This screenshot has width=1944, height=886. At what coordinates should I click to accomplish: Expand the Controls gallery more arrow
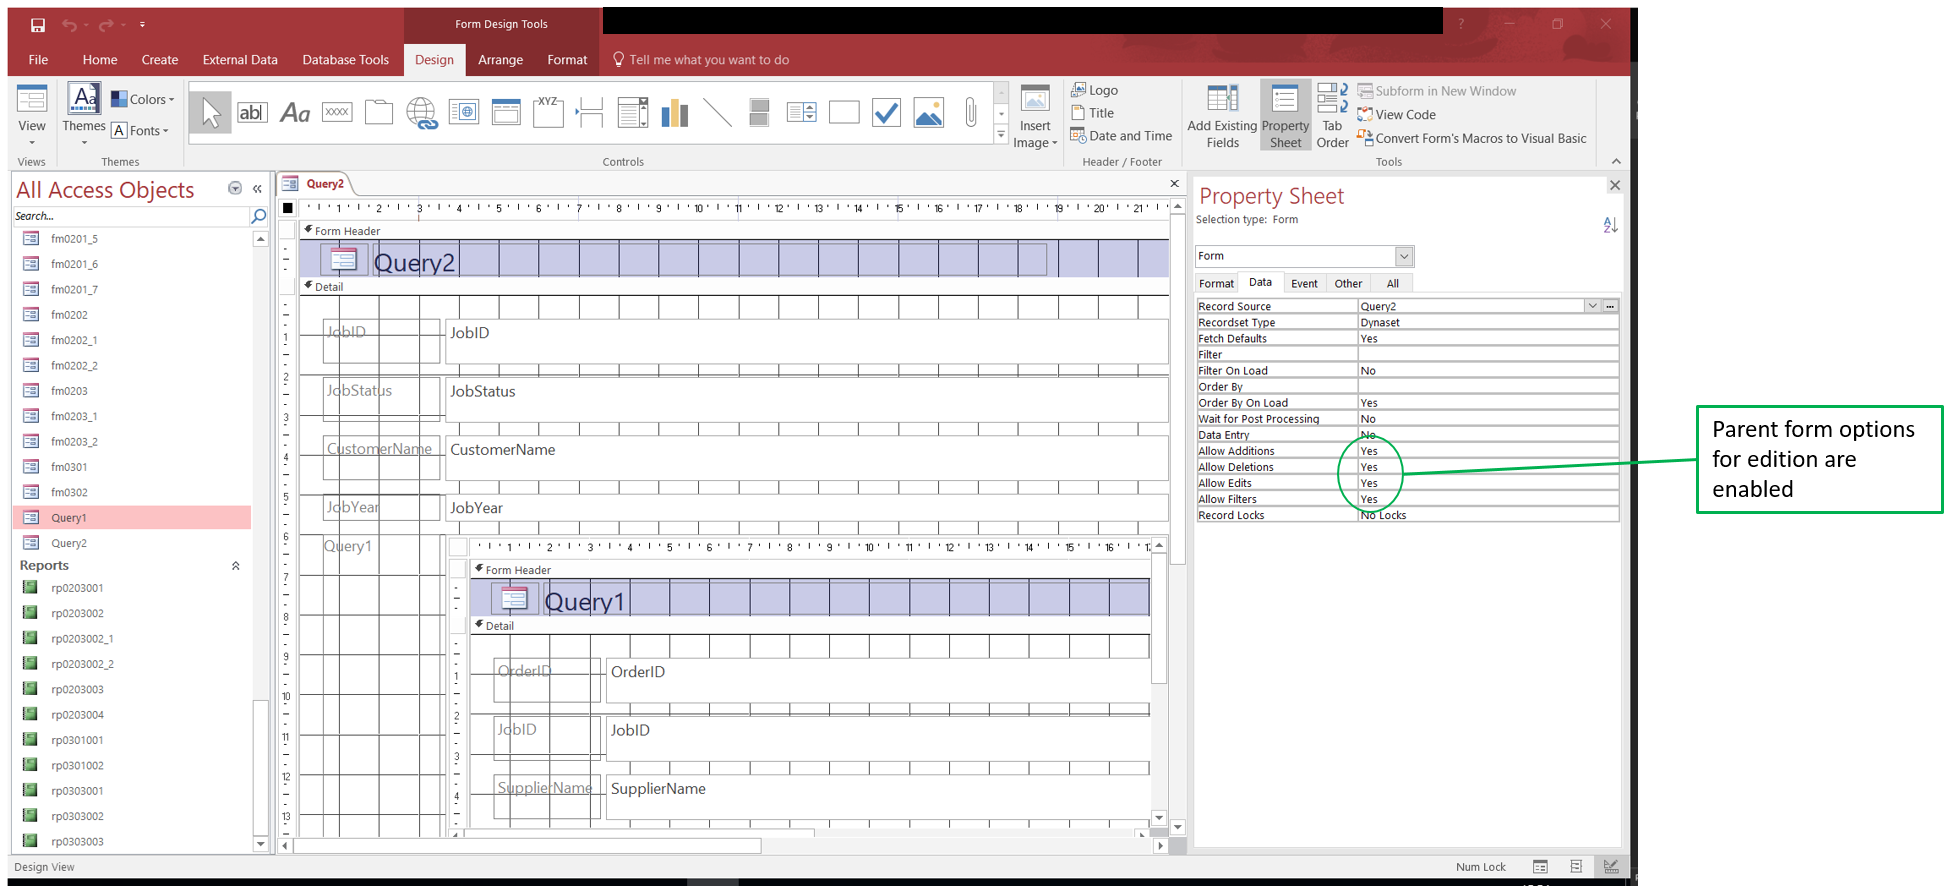point(1001,136)
